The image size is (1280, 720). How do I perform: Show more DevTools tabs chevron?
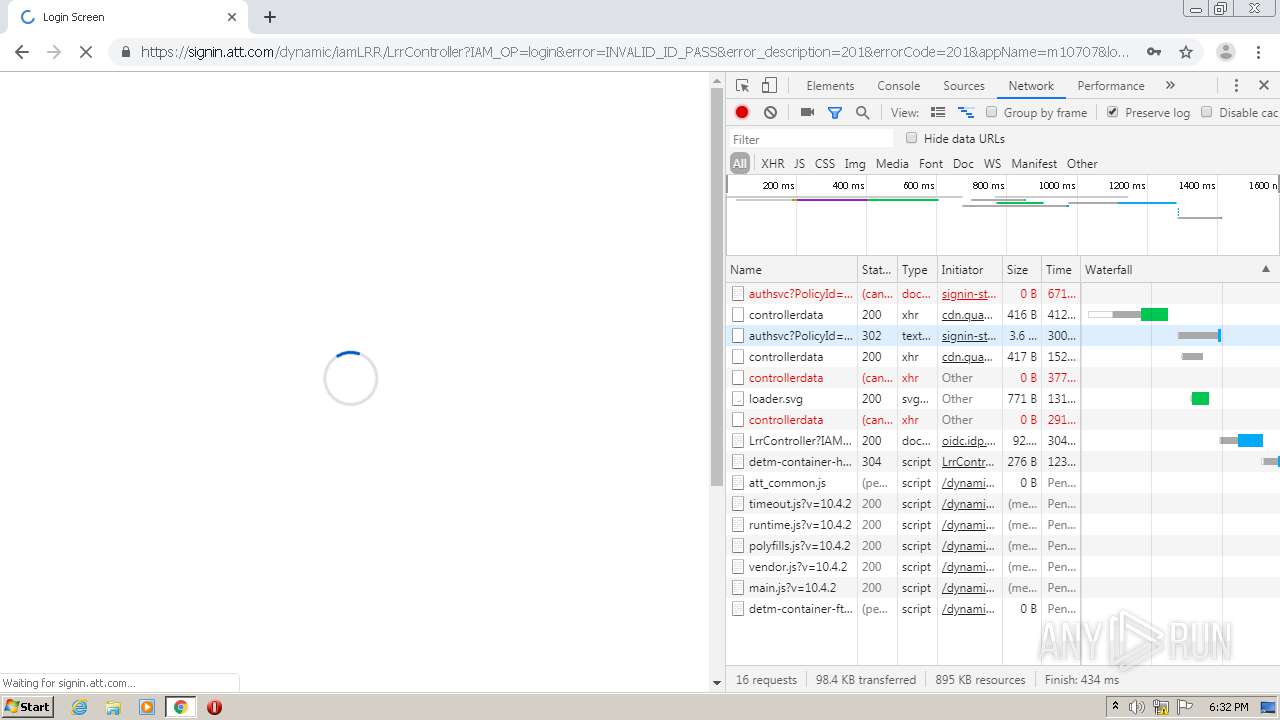point(1170,86)
